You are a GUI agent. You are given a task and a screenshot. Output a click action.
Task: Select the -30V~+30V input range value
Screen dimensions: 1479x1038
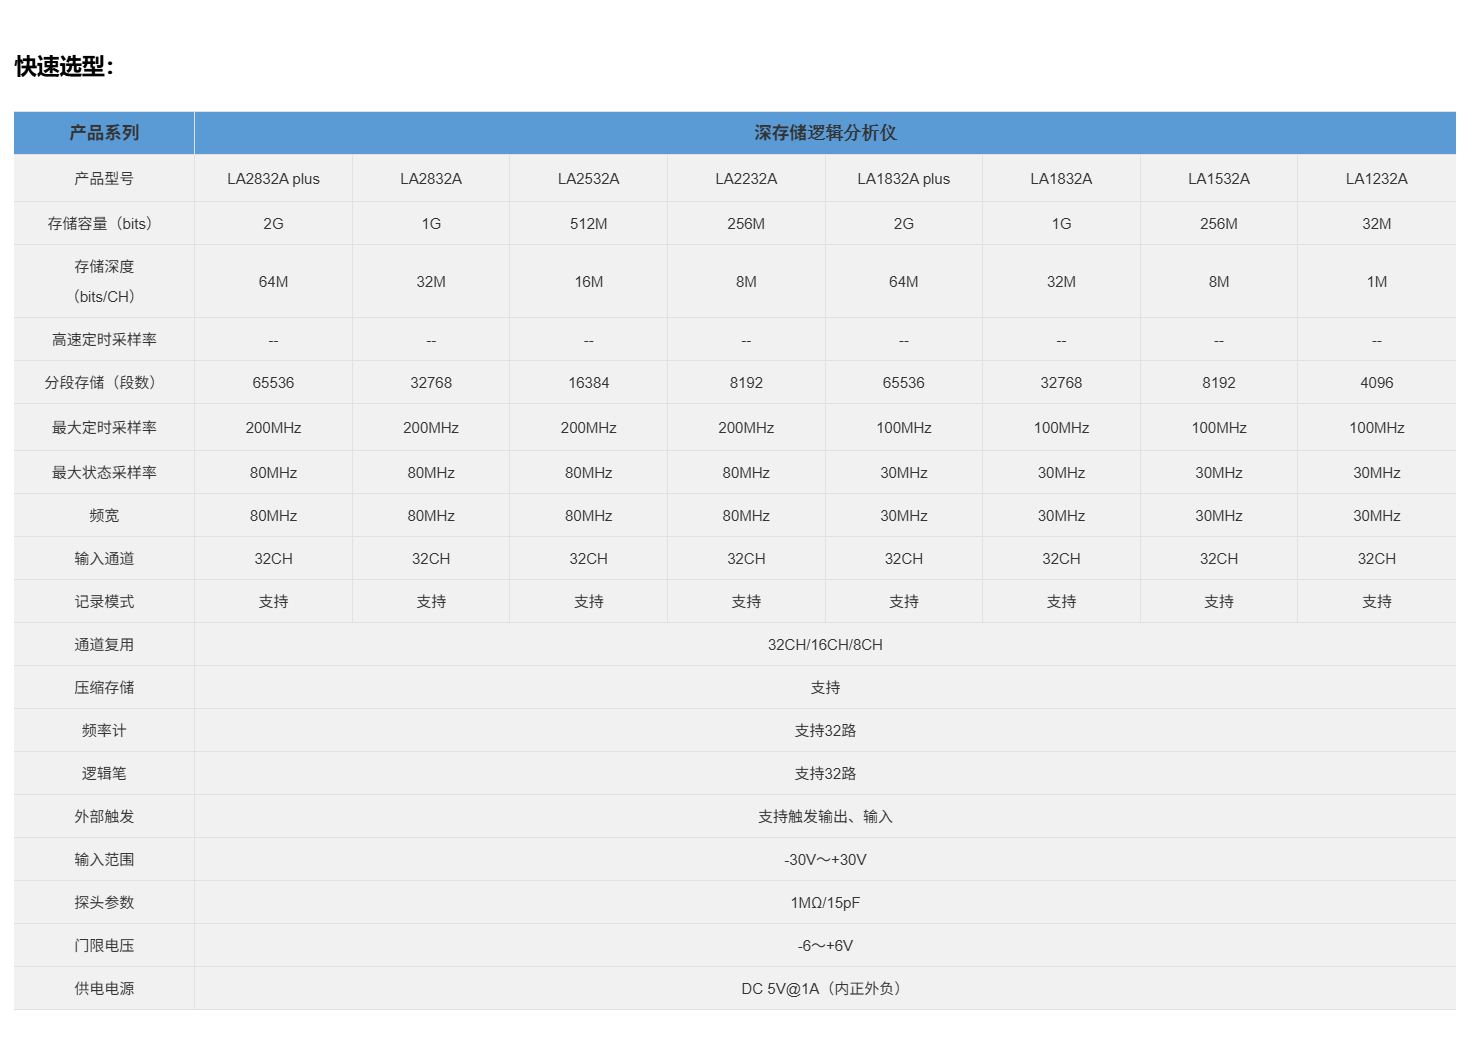pos(825,860)
